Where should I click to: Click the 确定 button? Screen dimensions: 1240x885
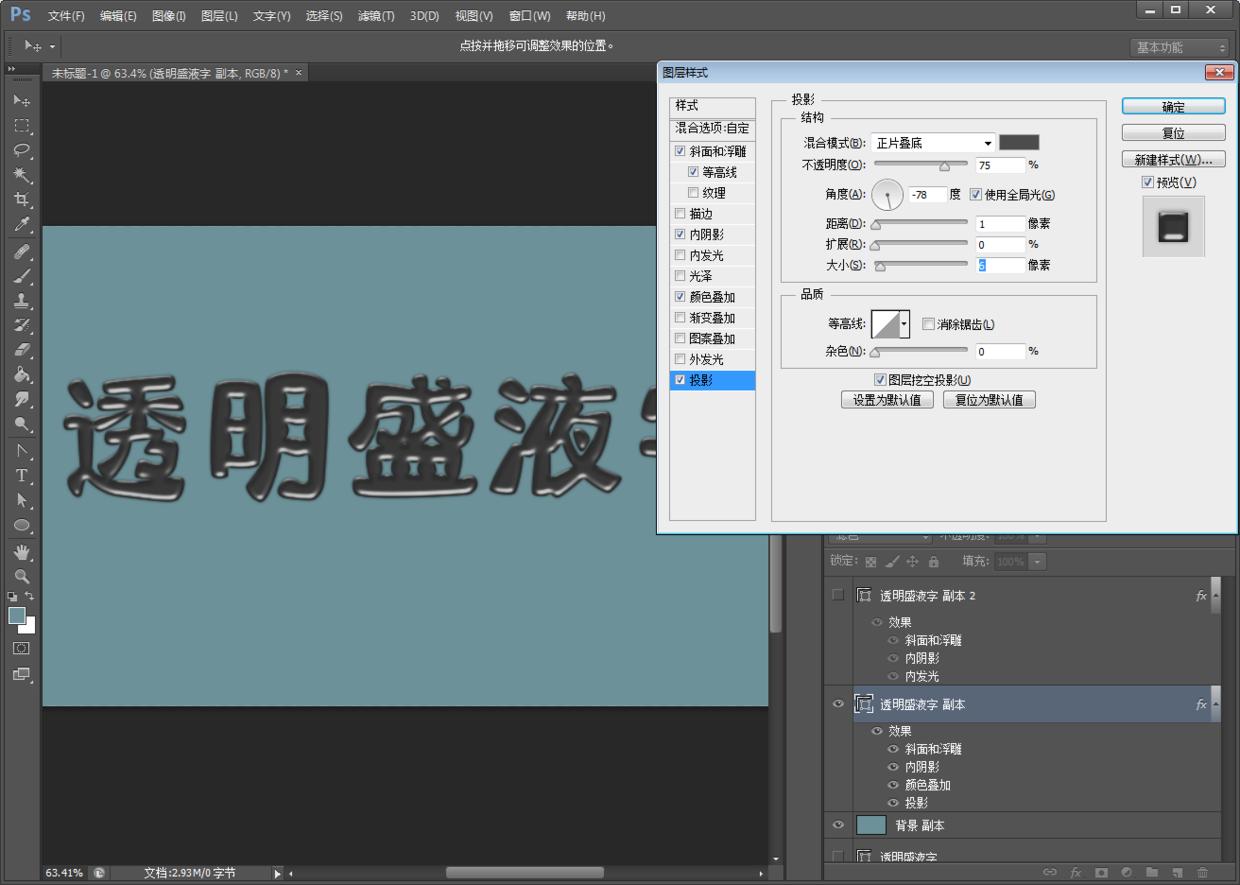pyautogui.click(x=1172, y=106)
